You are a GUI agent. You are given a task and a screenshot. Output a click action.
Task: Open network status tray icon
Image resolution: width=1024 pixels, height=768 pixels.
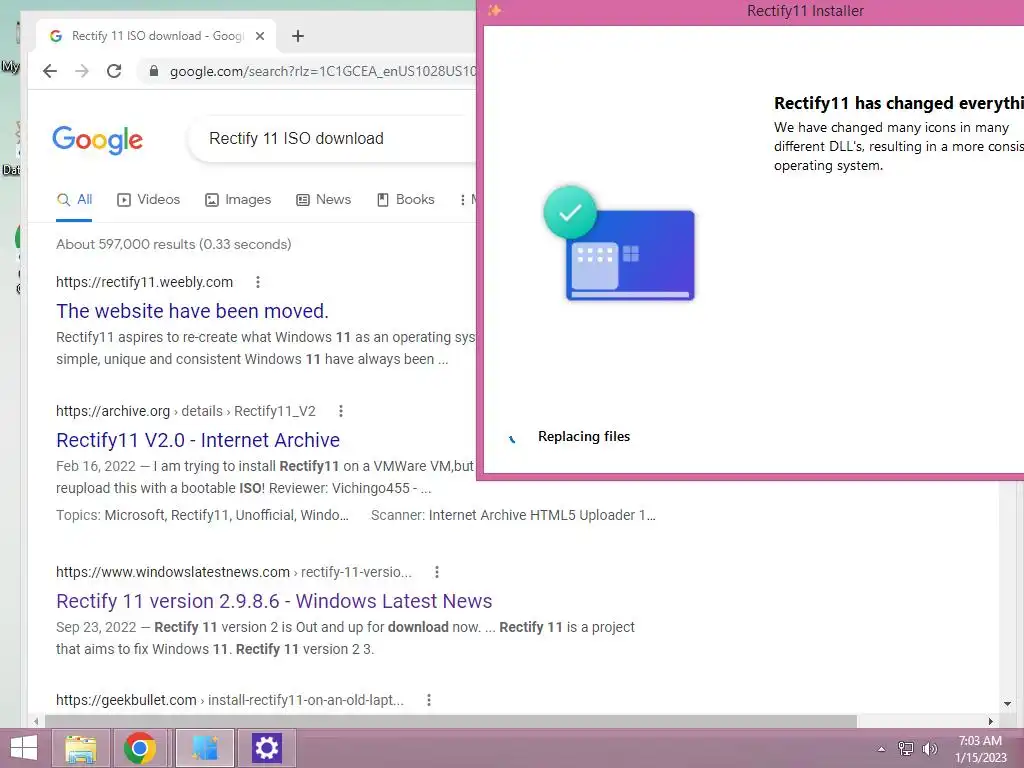click(x=906, y=749)
